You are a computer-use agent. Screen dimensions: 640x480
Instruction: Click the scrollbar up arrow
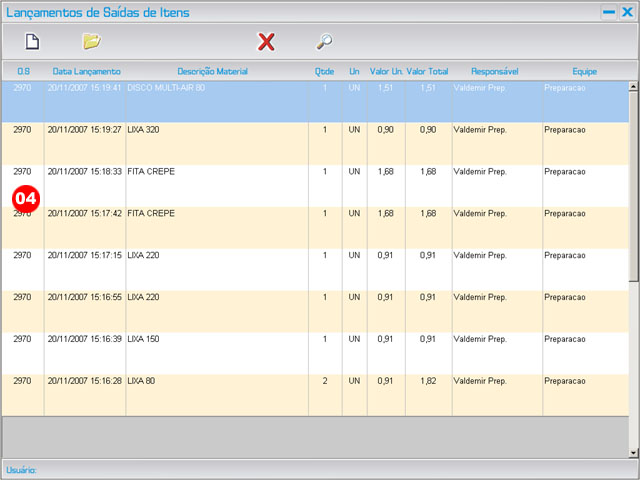(x=633, y=87)
